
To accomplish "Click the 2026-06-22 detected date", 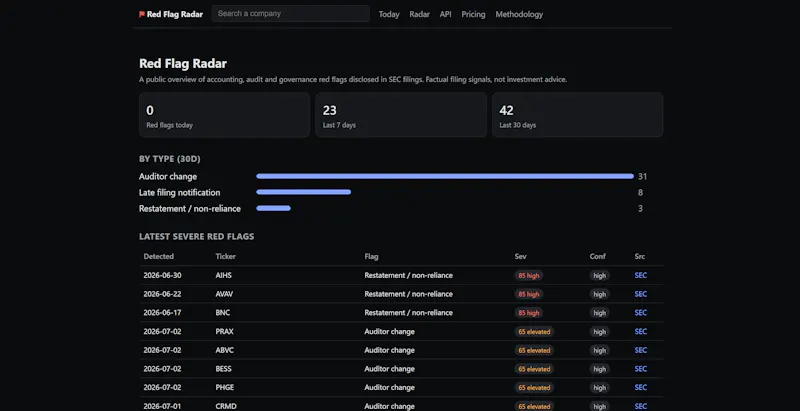I will (162, 294).
